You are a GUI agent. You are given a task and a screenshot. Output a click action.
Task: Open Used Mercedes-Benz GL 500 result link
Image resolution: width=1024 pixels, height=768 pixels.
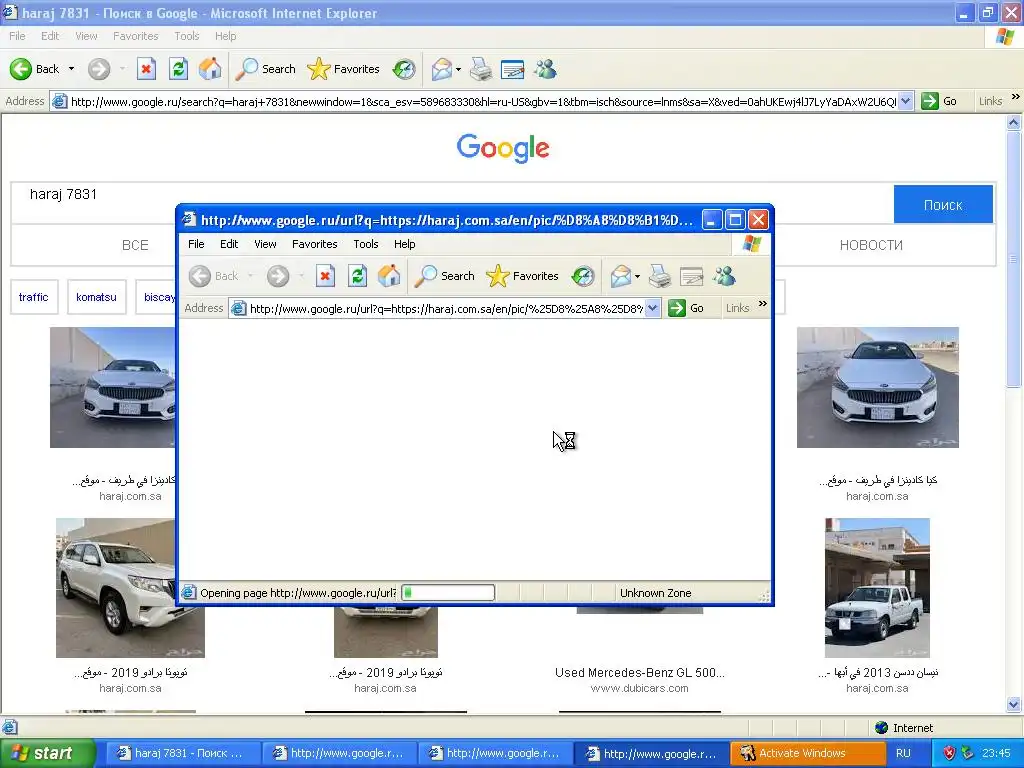tap(639, 672)
